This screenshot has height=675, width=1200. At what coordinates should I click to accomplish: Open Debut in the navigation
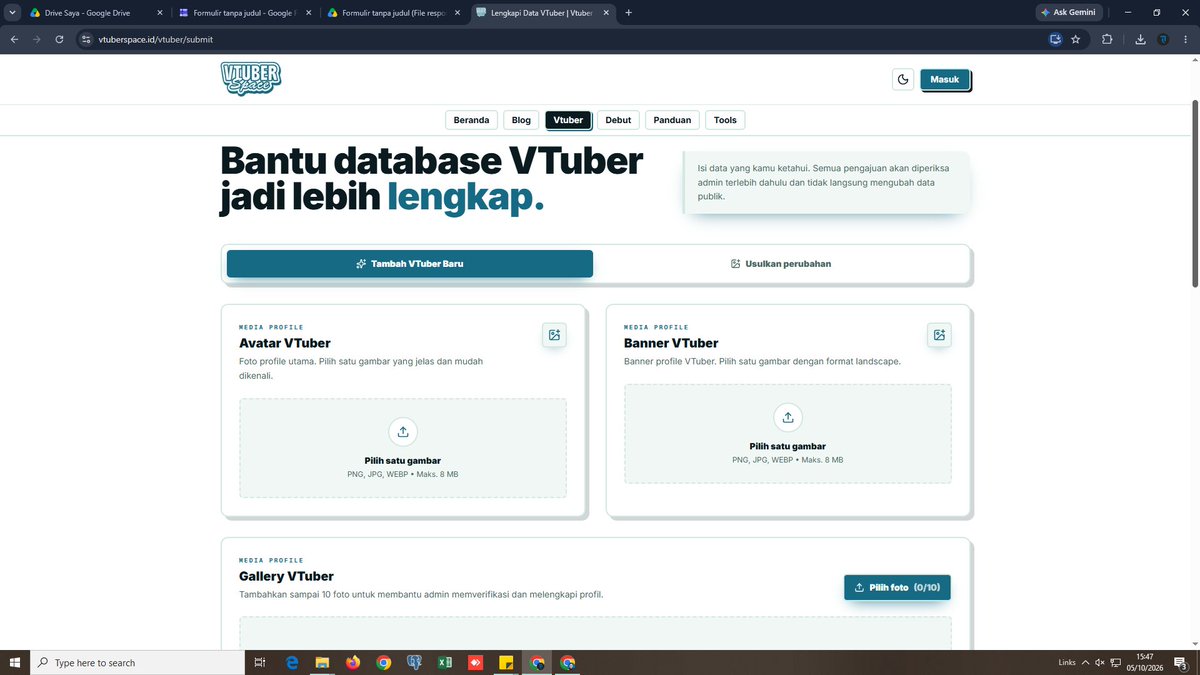618,120
